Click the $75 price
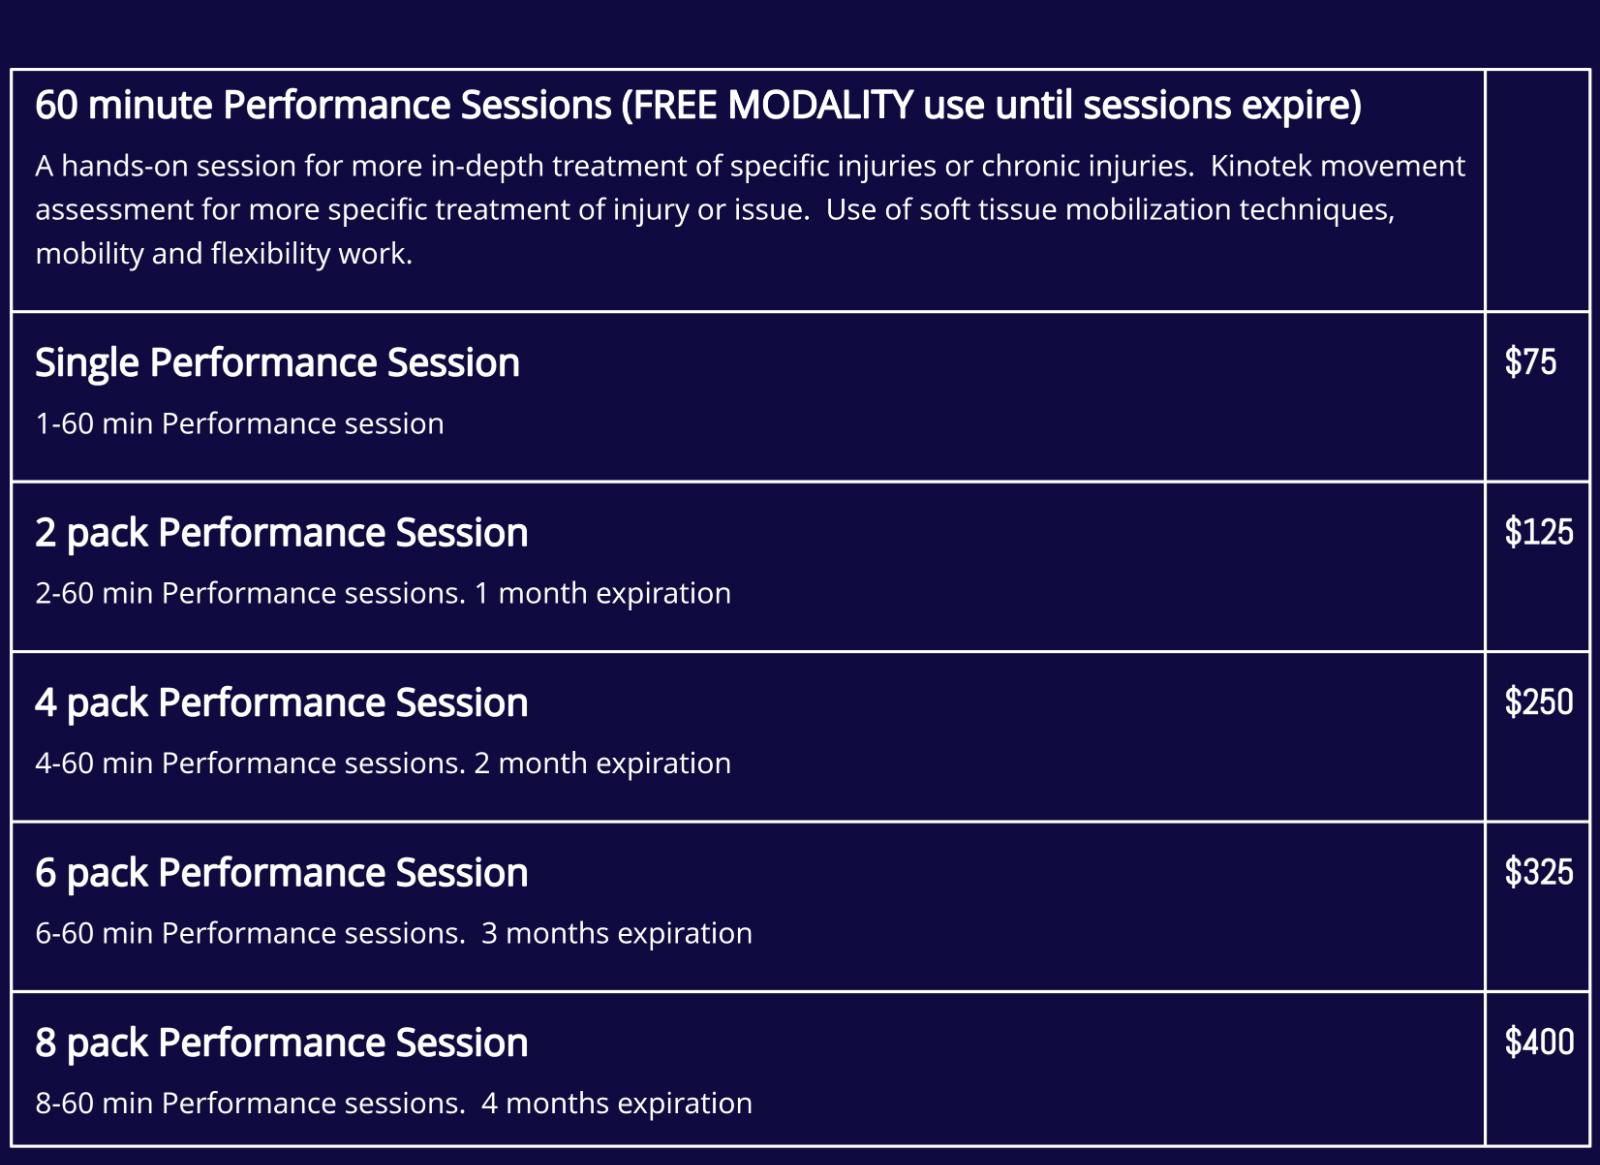Image resolution: width=1600 pixels, height=1165 pixels. coord(1530,362)
